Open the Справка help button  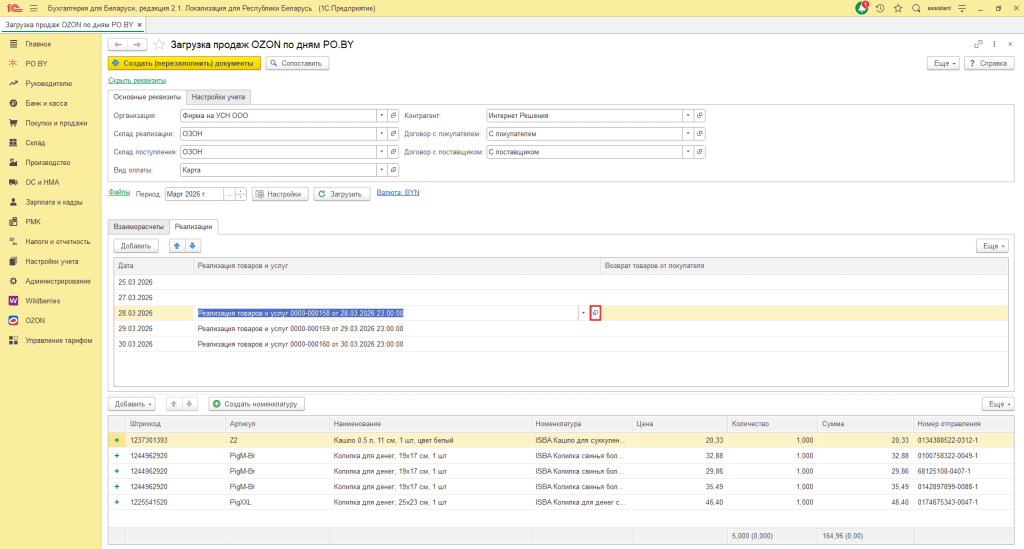pyautogui.click(x=989, y=63)
